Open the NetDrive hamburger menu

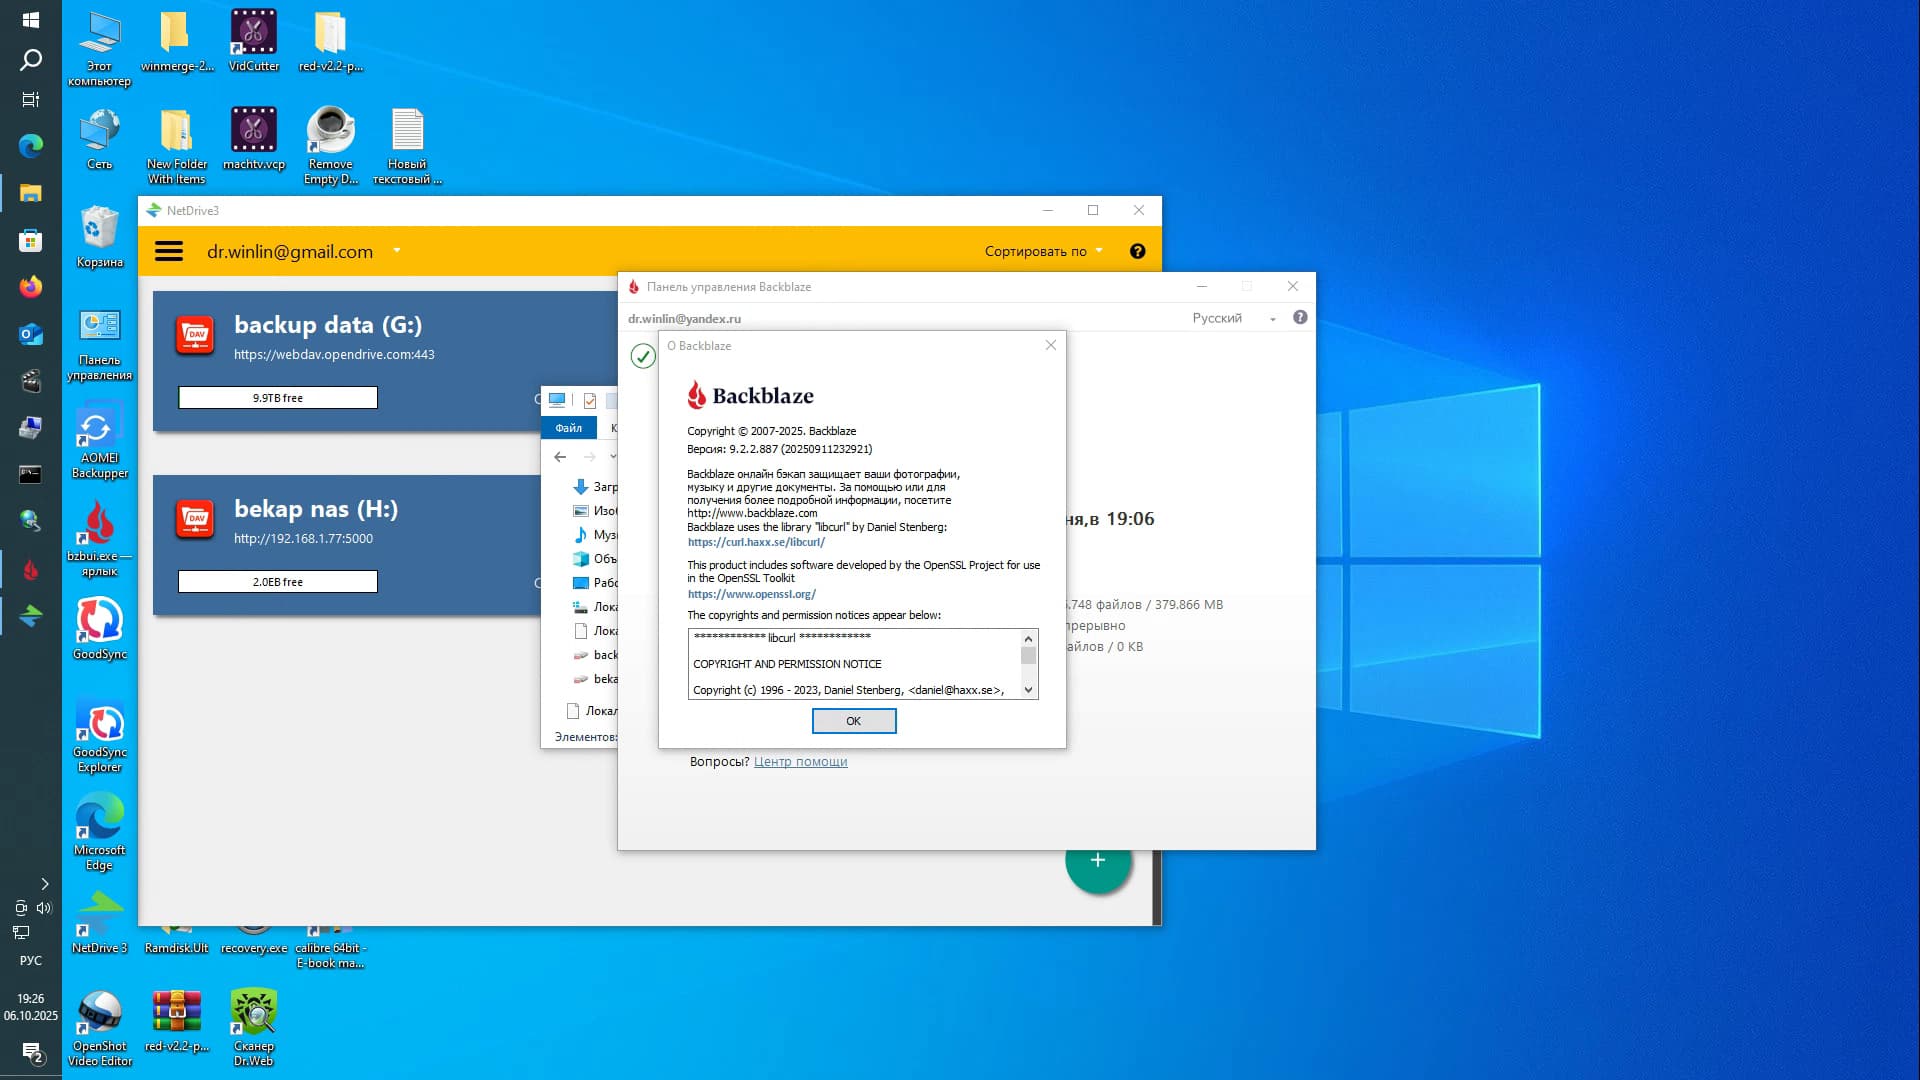(x=169, y=251)
